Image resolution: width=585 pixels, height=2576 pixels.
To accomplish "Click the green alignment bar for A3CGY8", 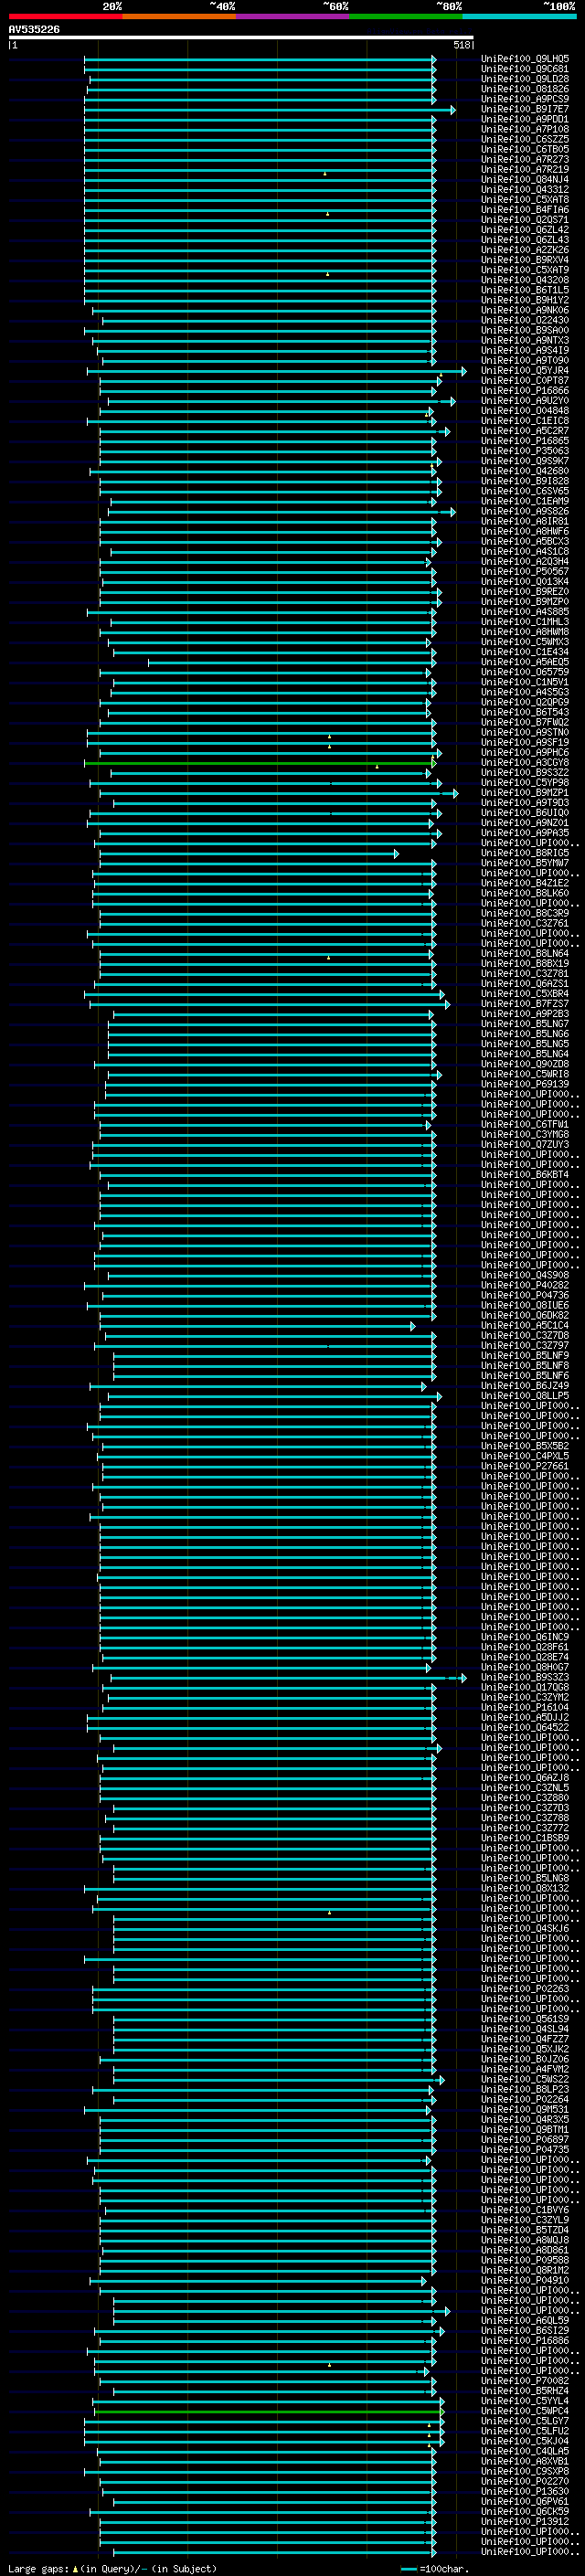I will [260, 763].
